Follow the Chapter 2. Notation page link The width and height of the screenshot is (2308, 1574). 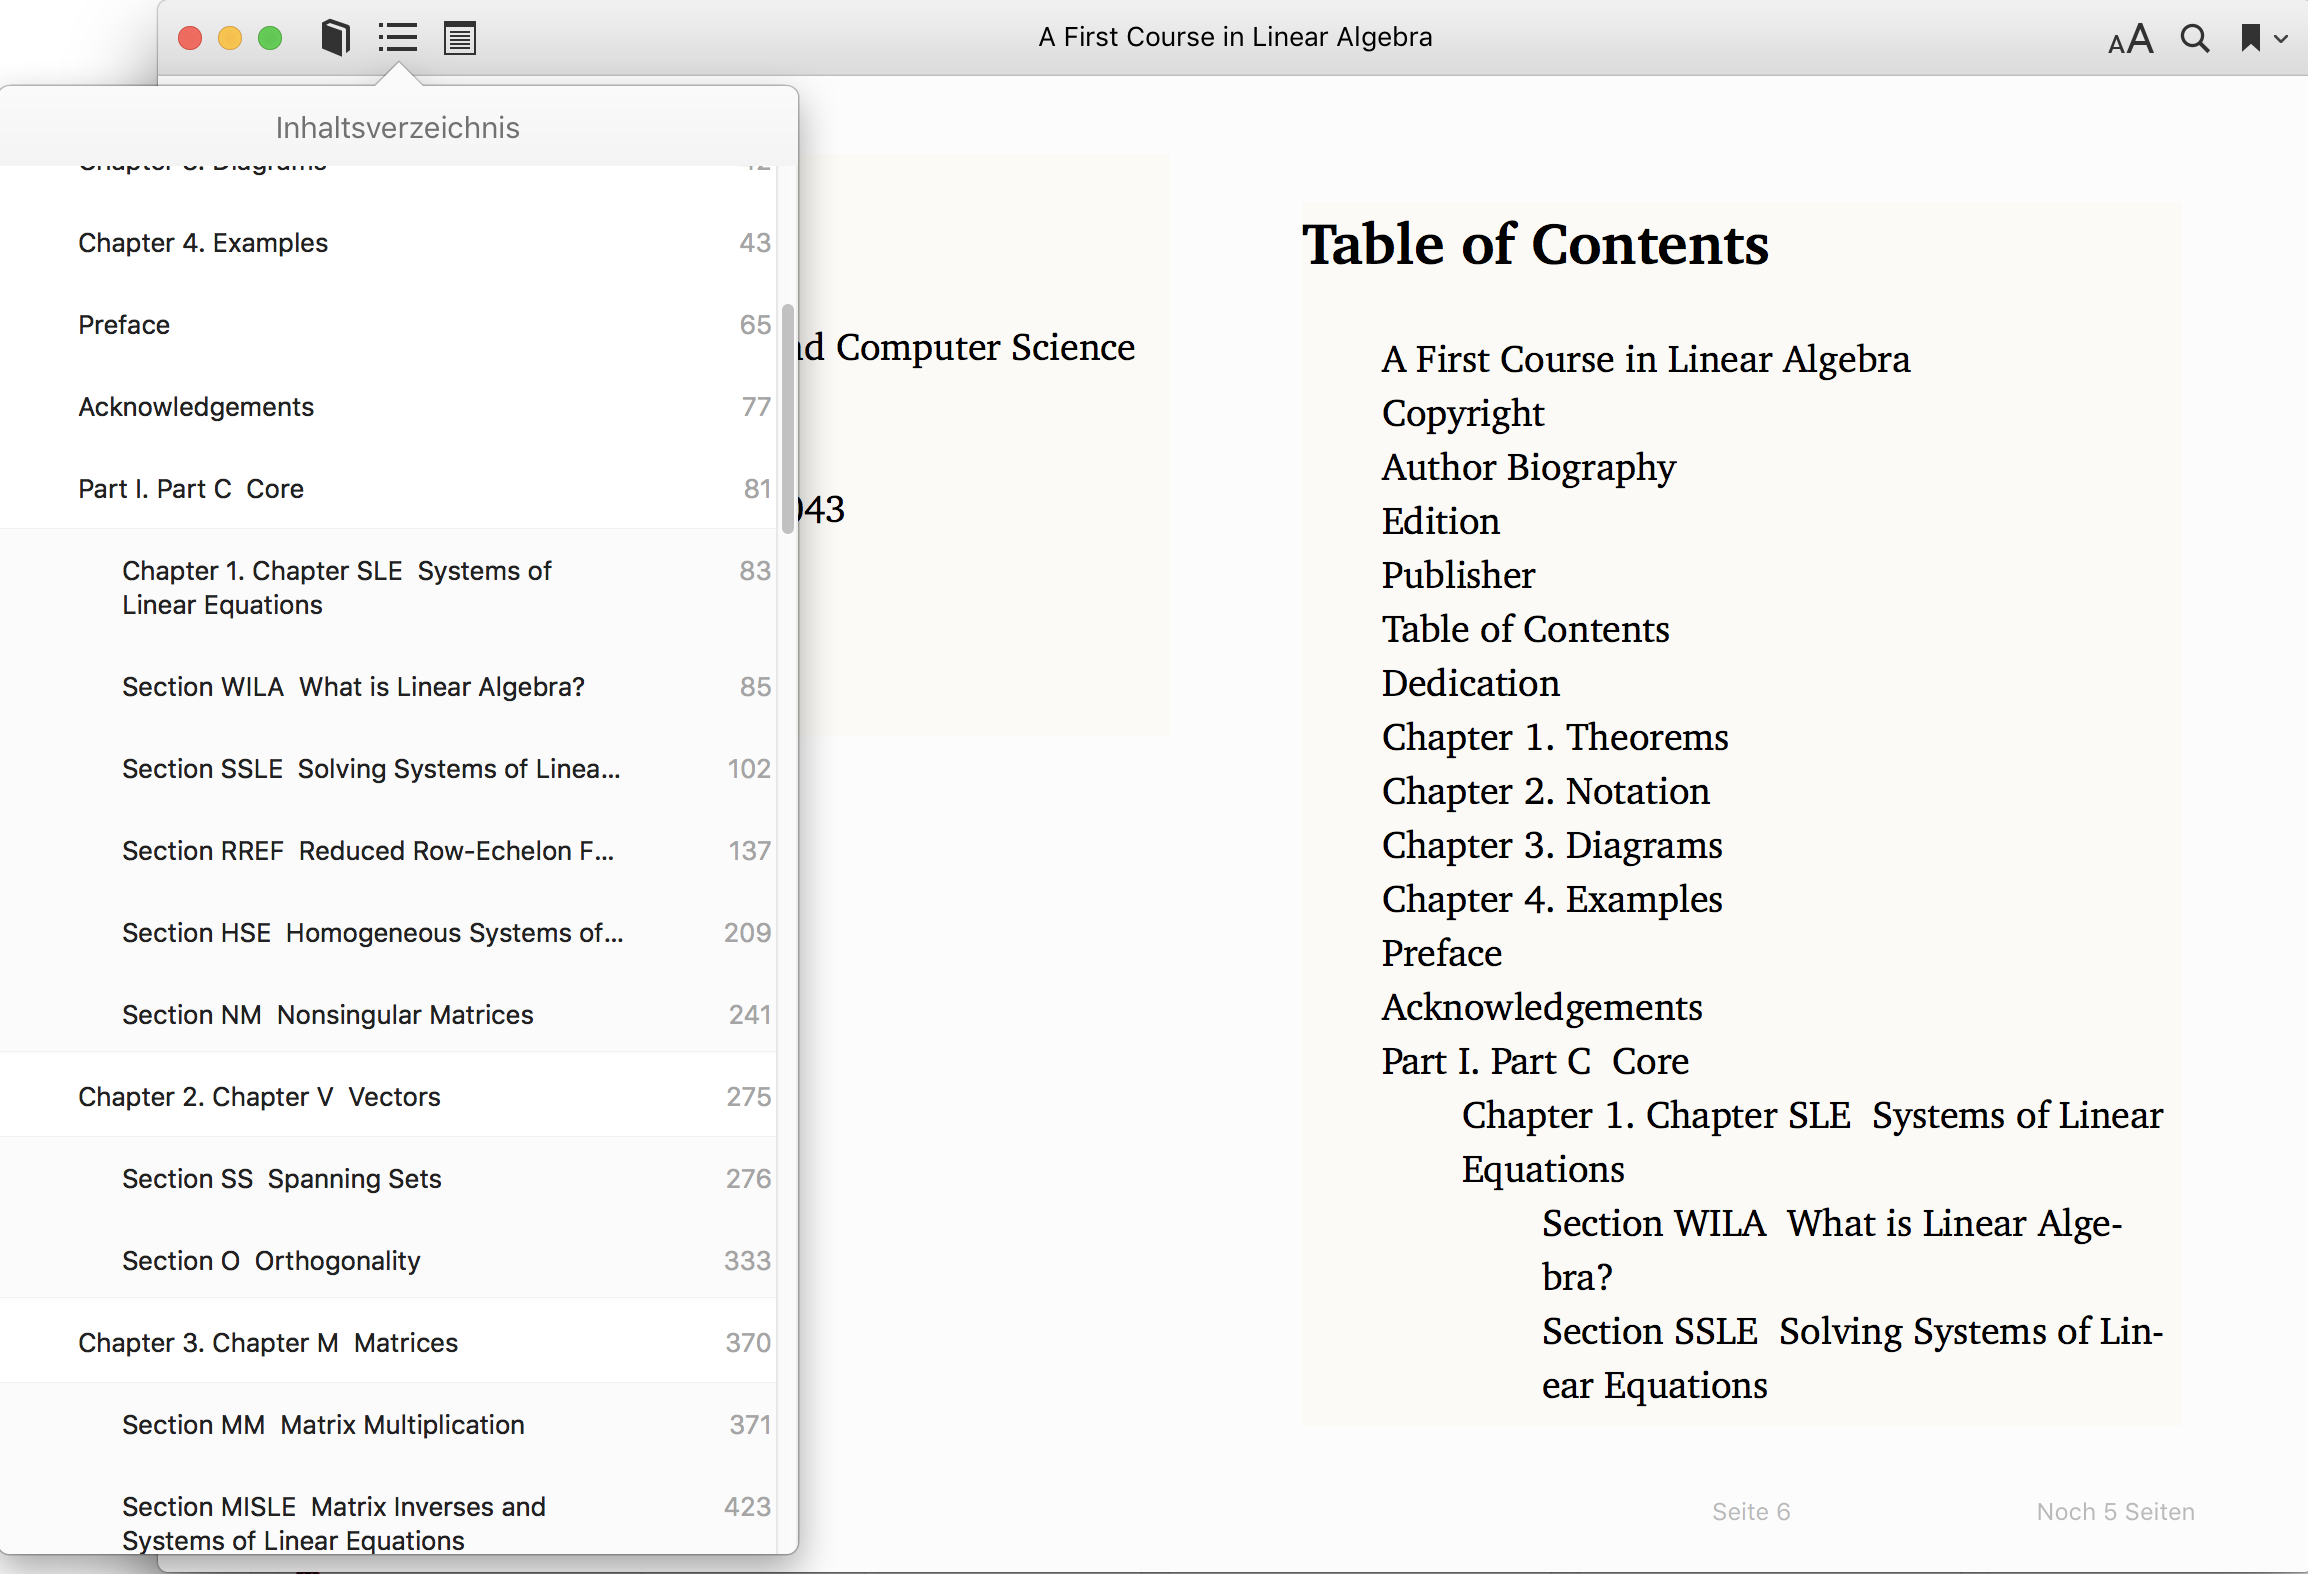(1545, 791)
